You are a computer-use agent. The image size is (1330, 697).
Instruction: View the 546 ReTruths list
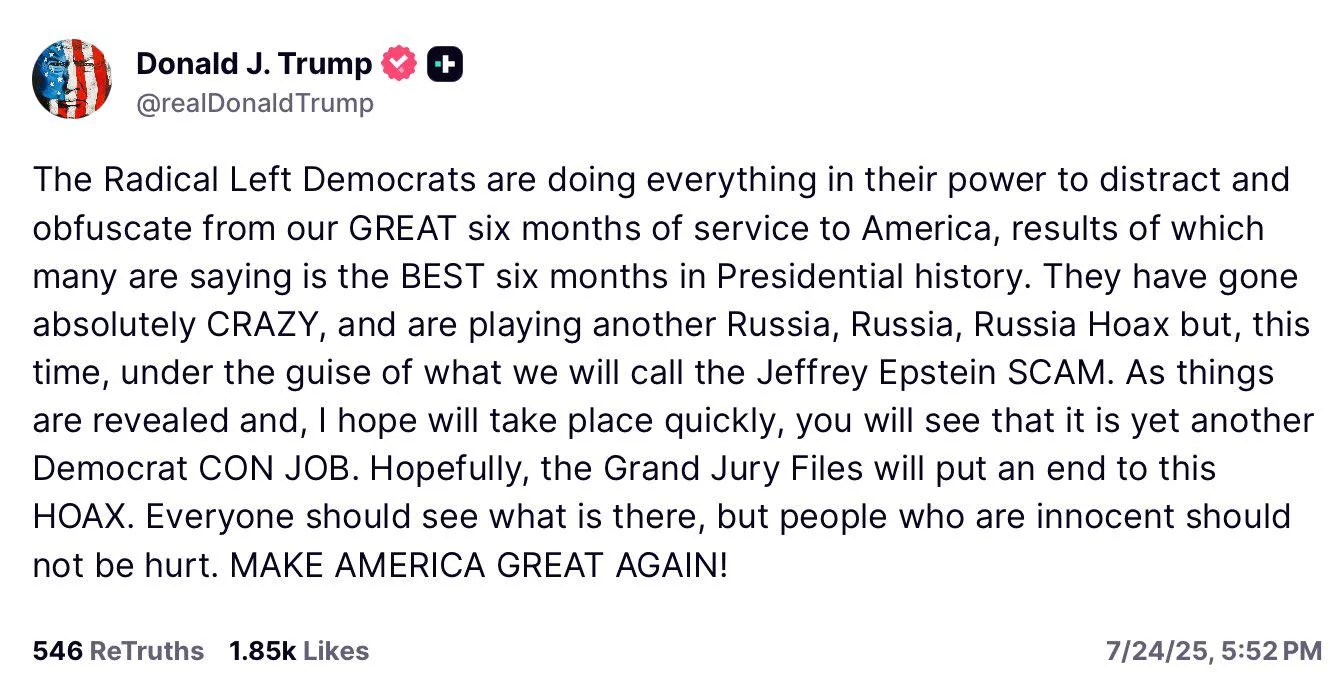tap(118, 651)
